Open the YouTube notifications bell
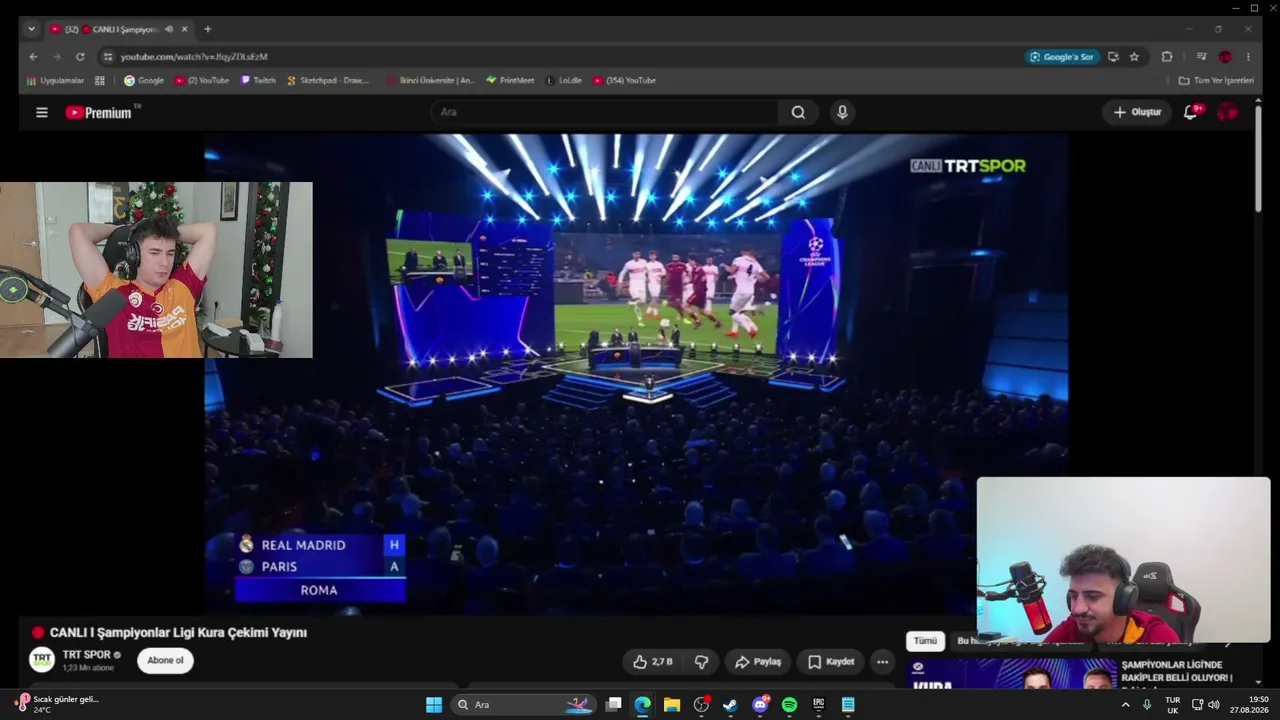Screen dimensions: 1280x720 (x=1190, y=112)
